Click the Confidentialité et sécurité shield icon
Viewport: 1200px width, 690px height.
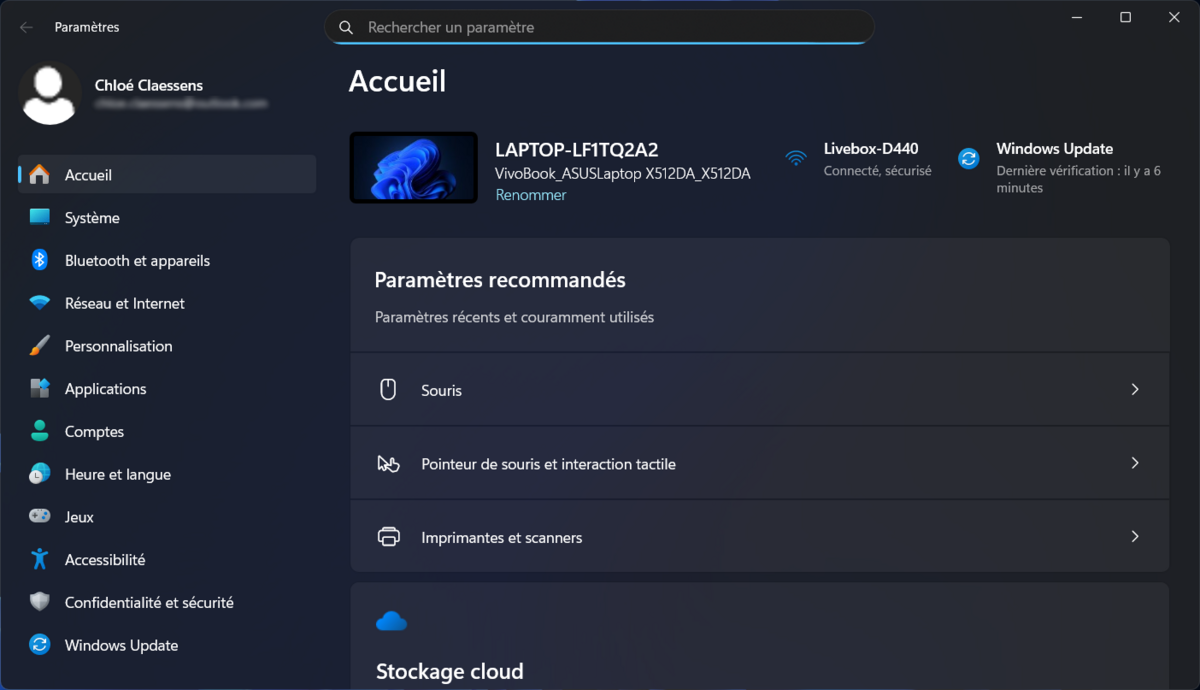(x=39, y=602)
